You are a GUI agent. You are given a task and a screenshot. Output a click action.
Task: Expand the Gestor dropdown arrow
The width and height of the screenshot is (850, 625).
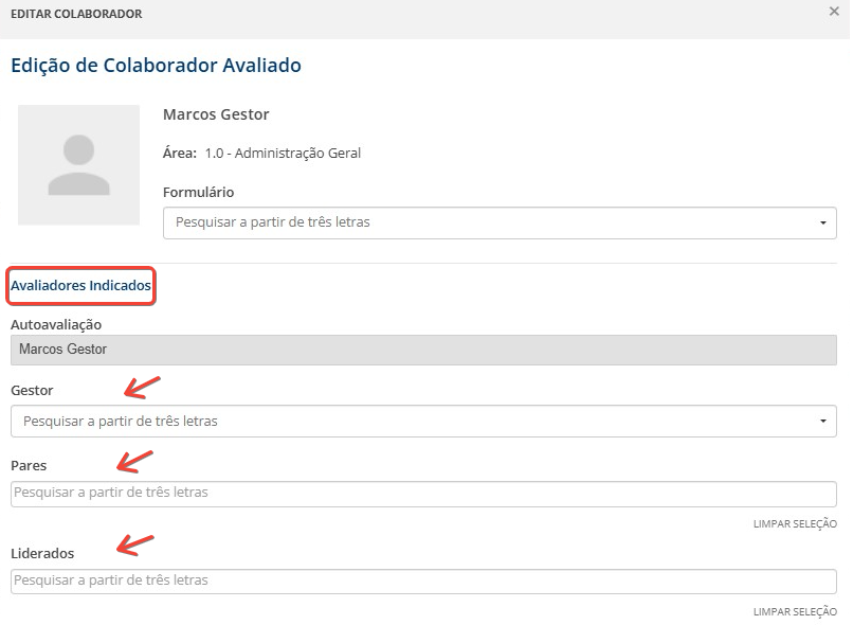(x=822, y=421)
